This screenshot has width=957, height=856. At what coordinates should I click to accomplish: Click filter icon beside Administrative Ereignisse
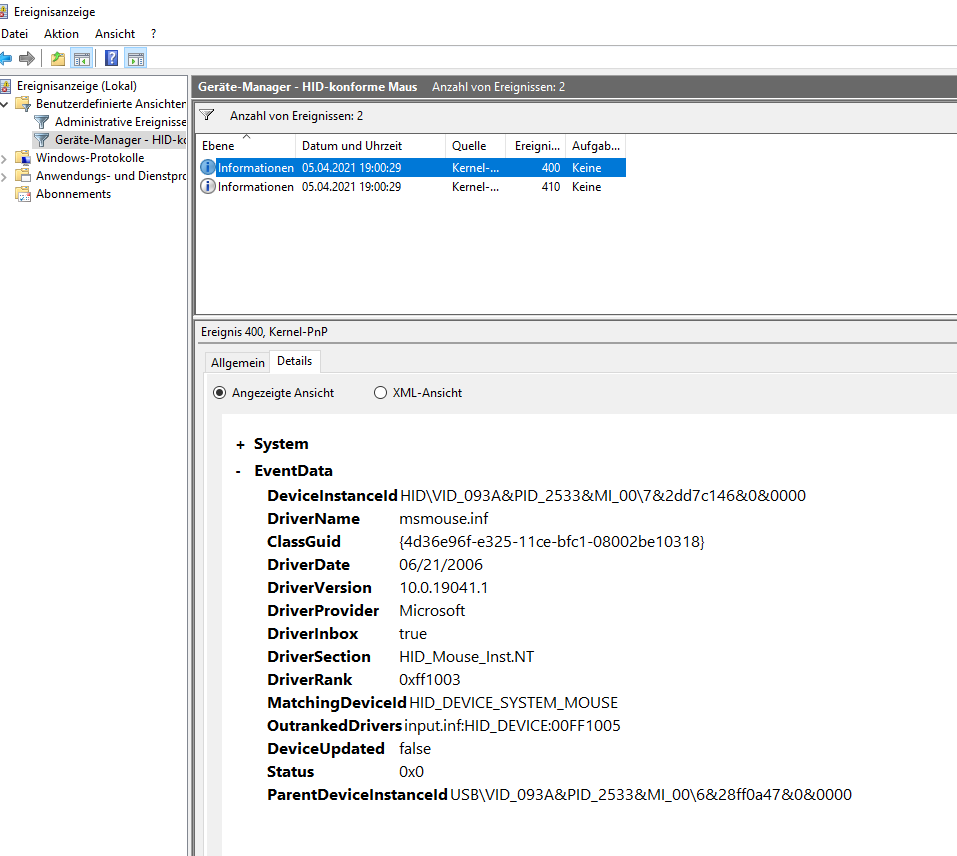(42, 122)
